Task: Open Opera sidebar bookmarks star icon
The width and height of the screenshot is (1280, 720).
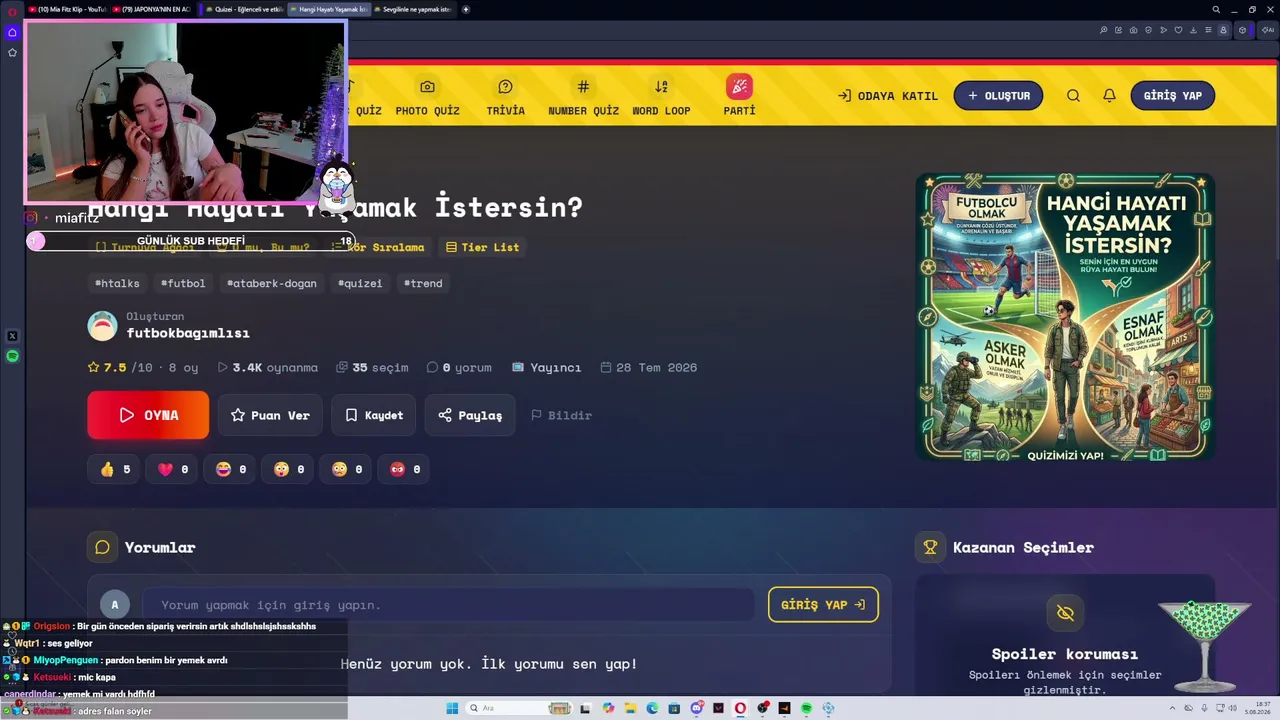Action: tap(12, 52)
